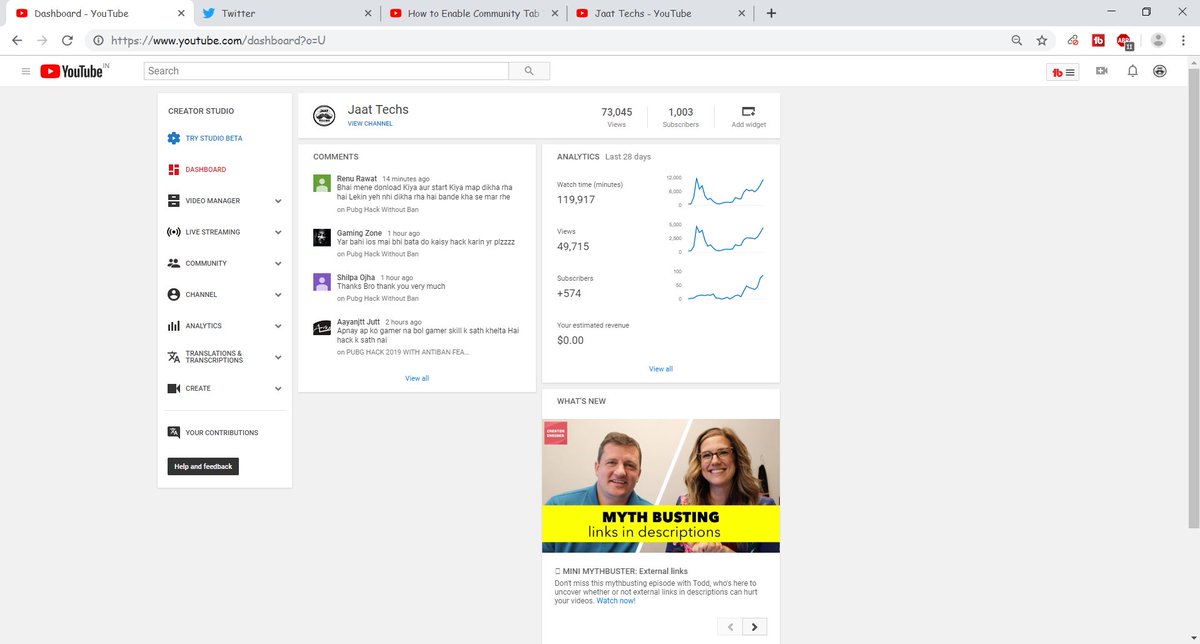
Task: Expand the Video Manager section
Action: click(278, 201)
